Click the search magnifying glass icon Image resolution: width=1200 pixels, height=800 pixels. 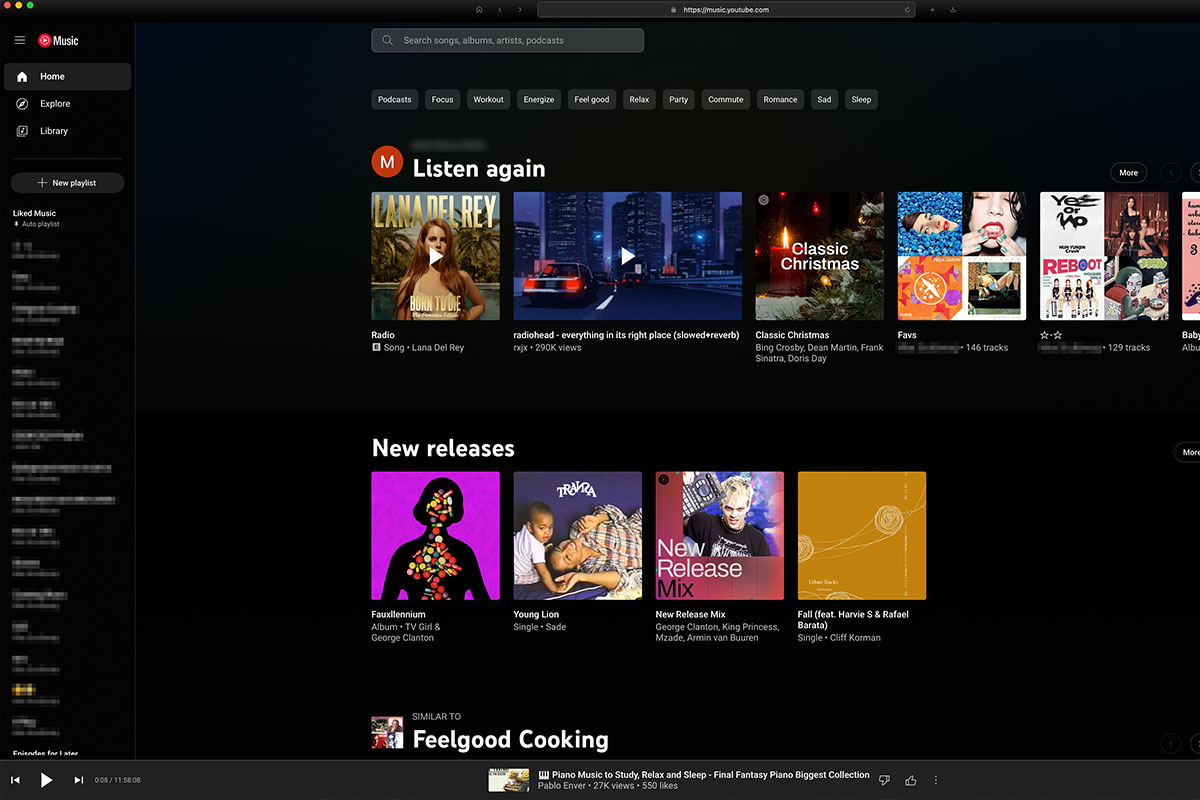pos(387,40)
